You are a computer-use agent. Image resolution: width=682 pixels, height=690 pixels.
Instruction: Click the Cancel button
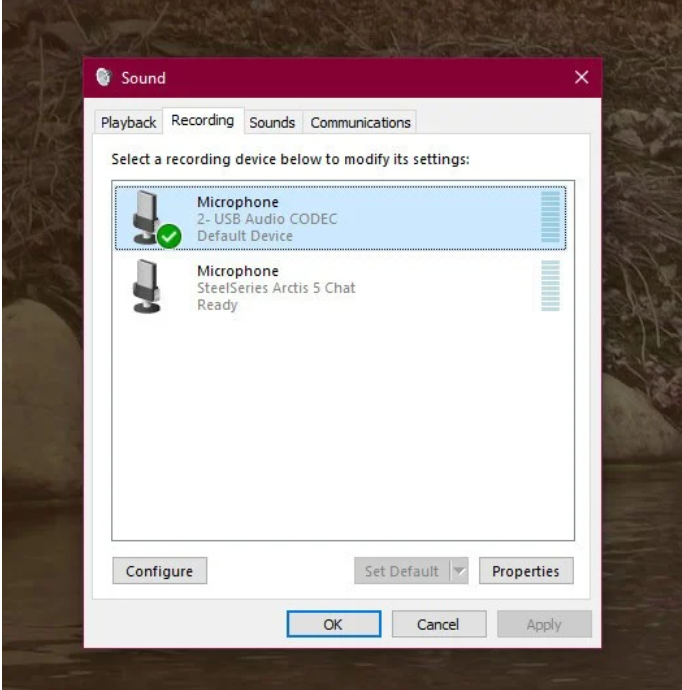[x=439, y=624]
